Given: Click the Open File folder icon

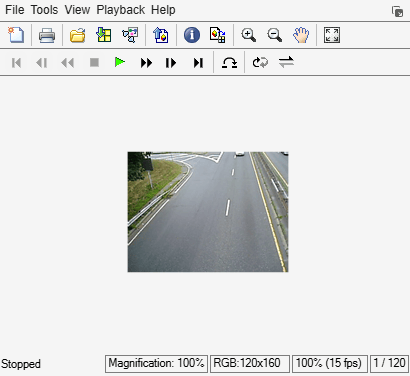Looking at the screenshot, I should 77,35.
